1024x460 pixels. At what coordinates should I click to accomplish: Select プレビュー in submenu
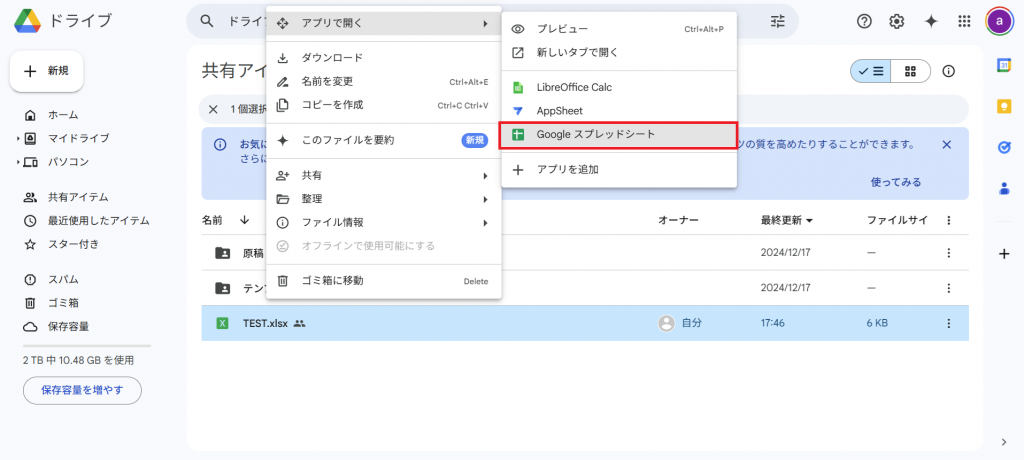(x=618, y=29)
